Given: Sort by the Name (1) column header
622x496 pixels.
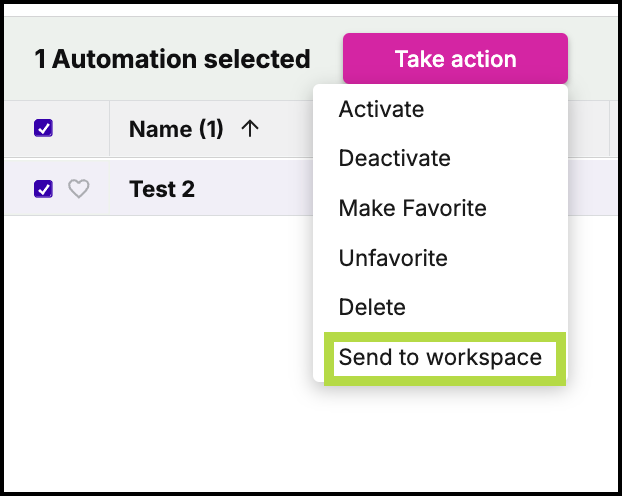Looking at the screenshot, I should pyautogui.click(x=176, y=129).
